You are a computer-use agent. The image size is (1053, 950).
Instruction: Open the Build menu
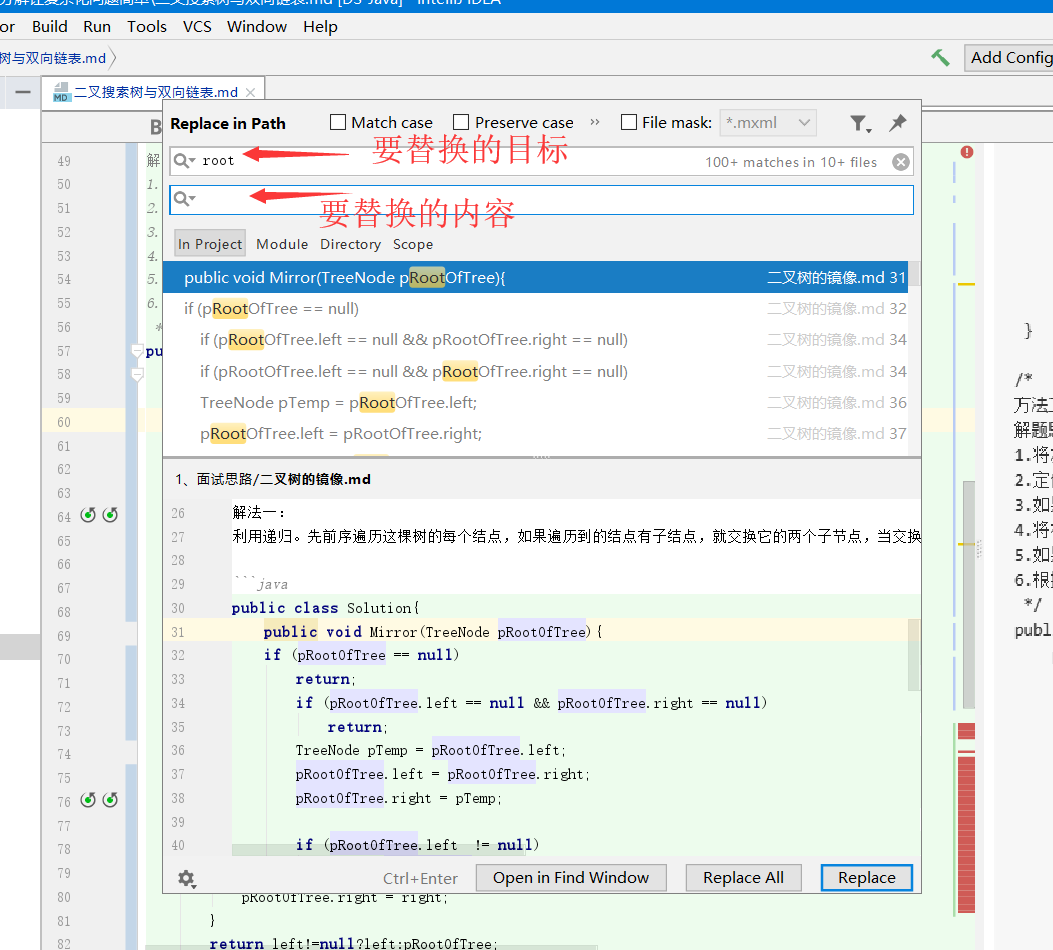pos(50,26)
